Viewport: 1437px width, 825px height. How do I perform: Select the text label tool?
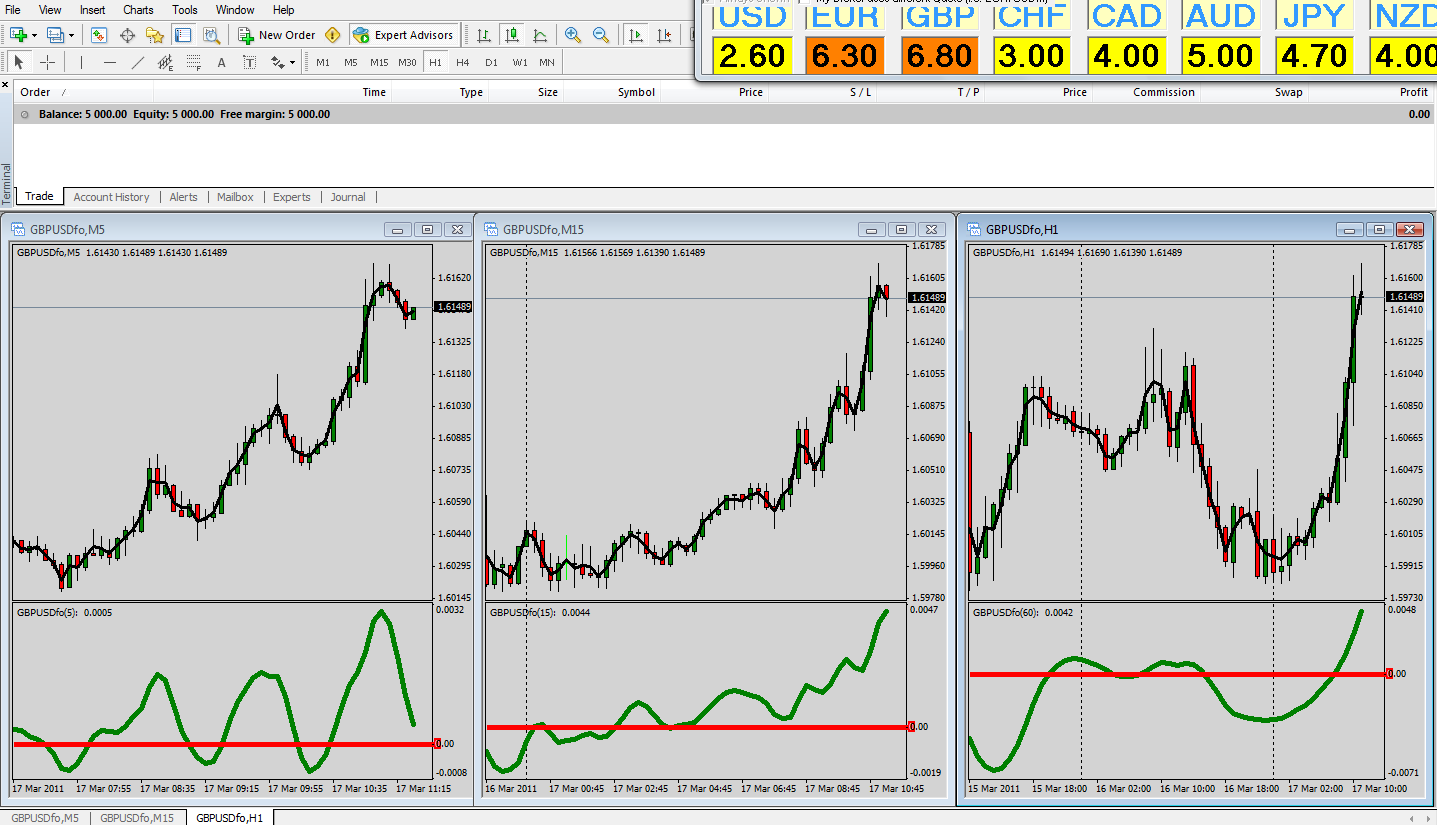(x=249, y=62)
